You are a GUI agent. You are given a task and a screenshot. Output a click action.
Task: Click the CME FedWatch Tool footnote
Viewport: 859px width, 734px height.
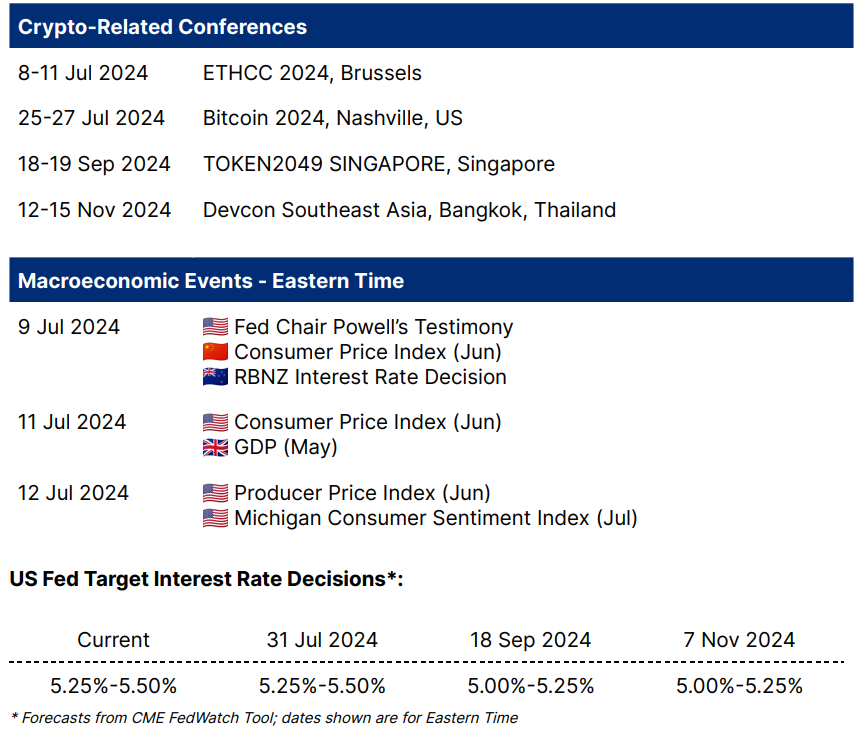[264, 717]
